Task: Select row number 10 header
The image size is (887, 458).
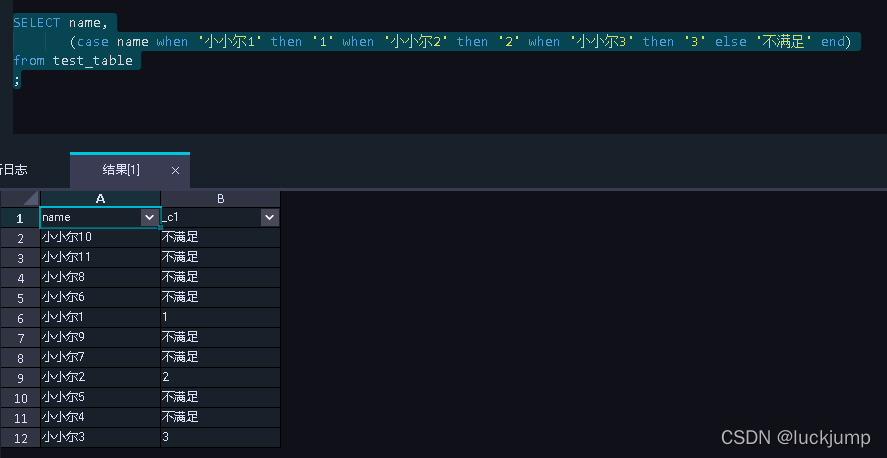Action: 20,398
